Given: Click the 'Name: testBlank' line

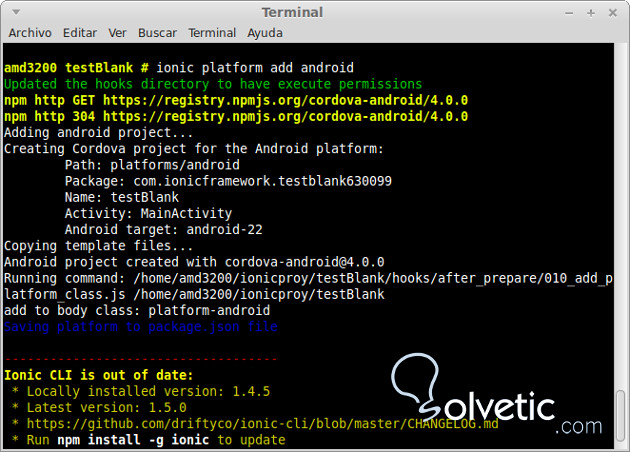Looking at the screenshot, I should [x=122, y=197].
